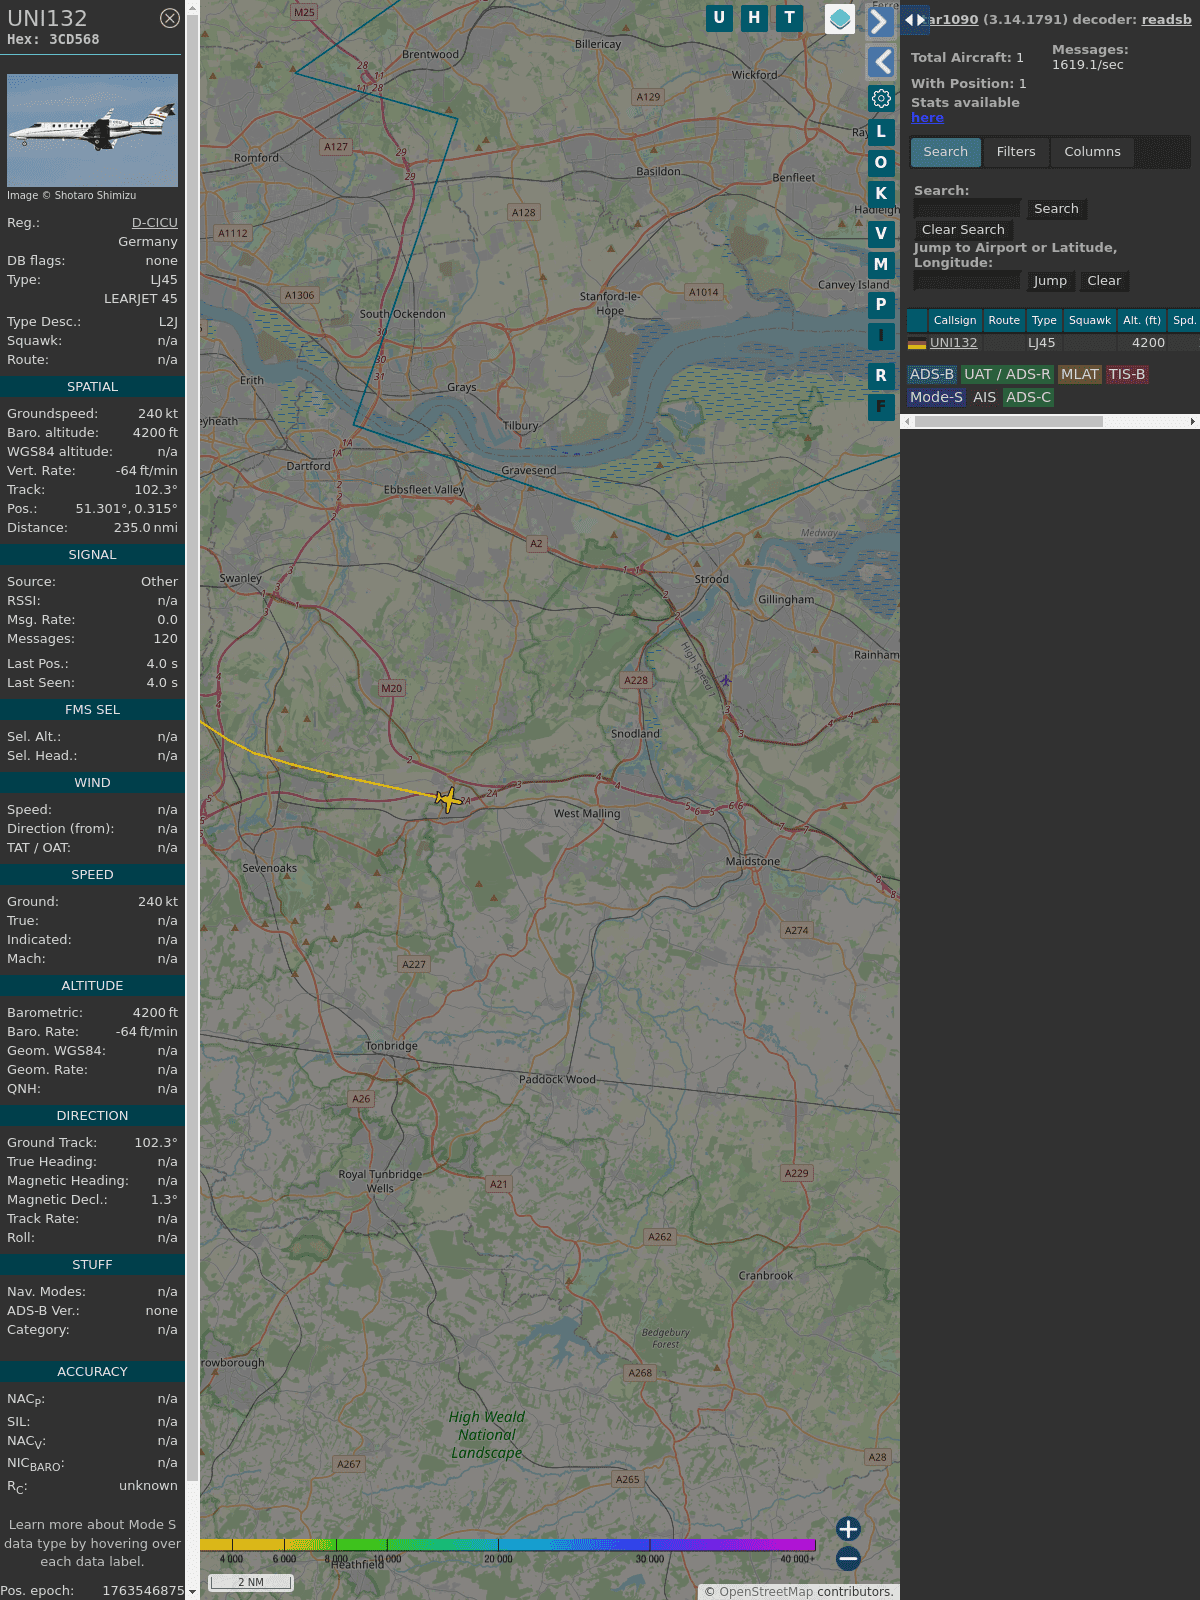Screen dimensions: 1200x1600
Task: Click the SPATIAL section header
Action: 92,386
